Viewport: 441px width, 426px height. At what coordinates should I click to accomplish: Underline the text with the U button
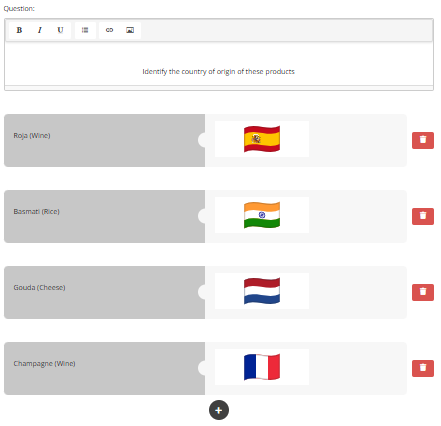(x=60, y=30)
